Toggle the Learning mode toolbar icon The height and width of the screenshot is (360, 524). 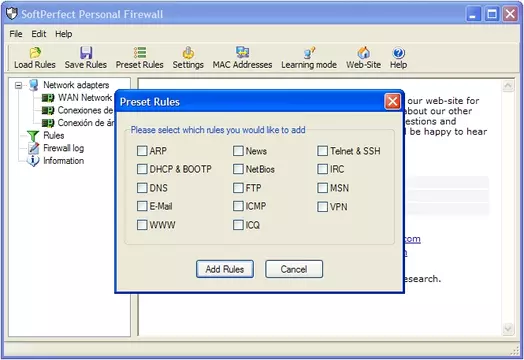point(309,52)
